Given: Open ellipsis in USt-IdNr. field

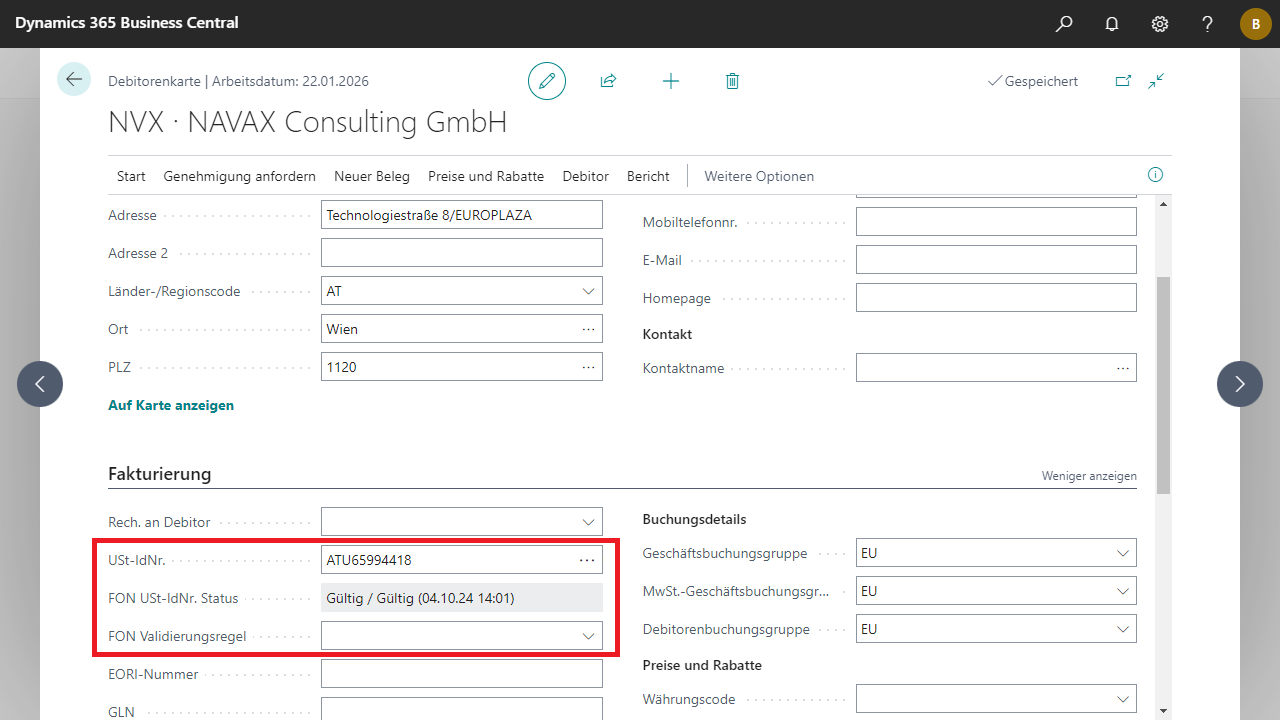Looking at the screenshot, I should [587, 560].
